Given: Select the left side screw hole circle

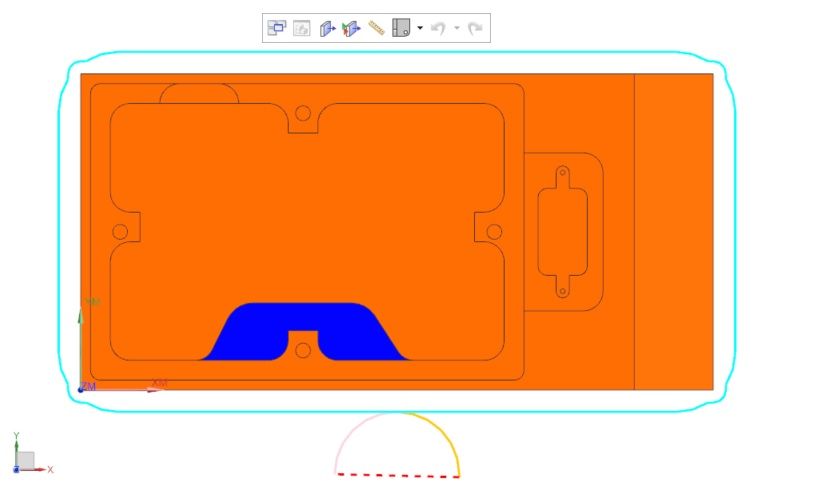Looking at the screenshot, I should (120, 232).
